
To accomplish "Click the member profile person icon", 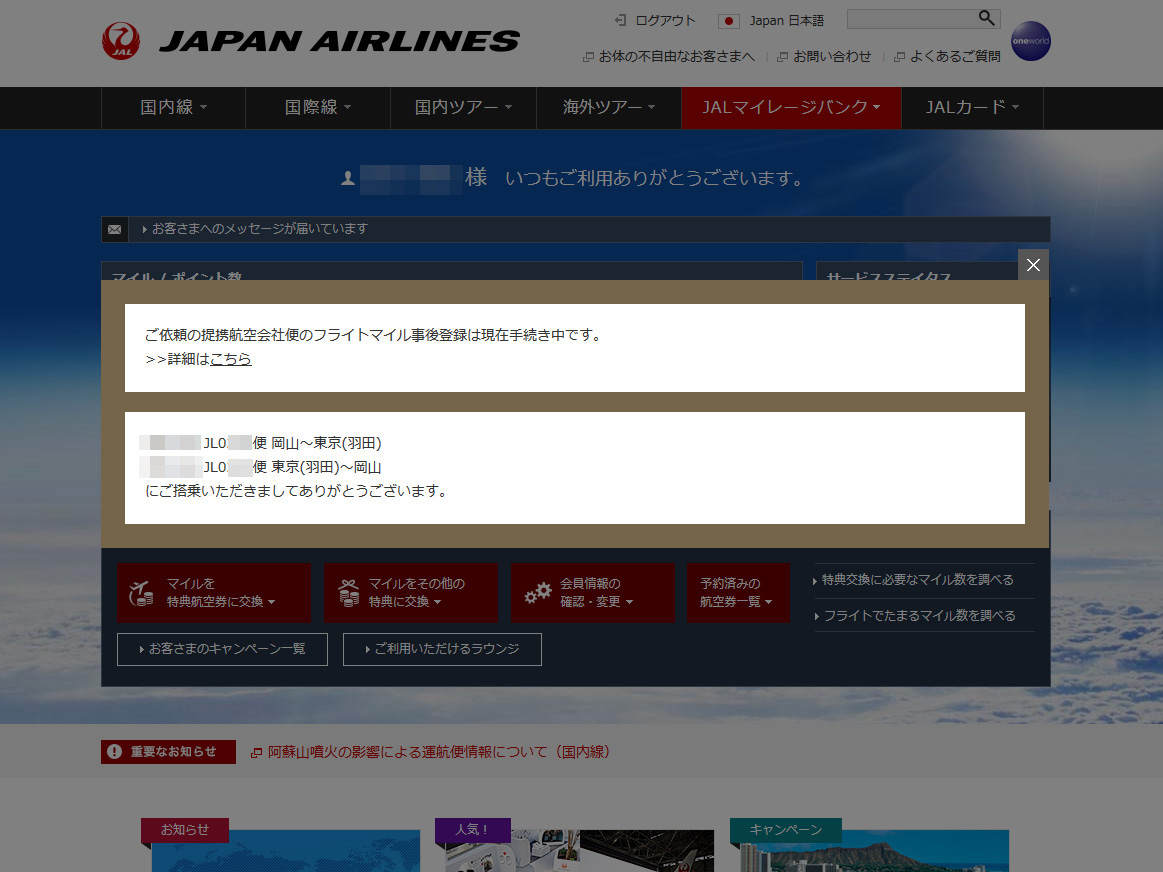I will [x=347, y=178].
